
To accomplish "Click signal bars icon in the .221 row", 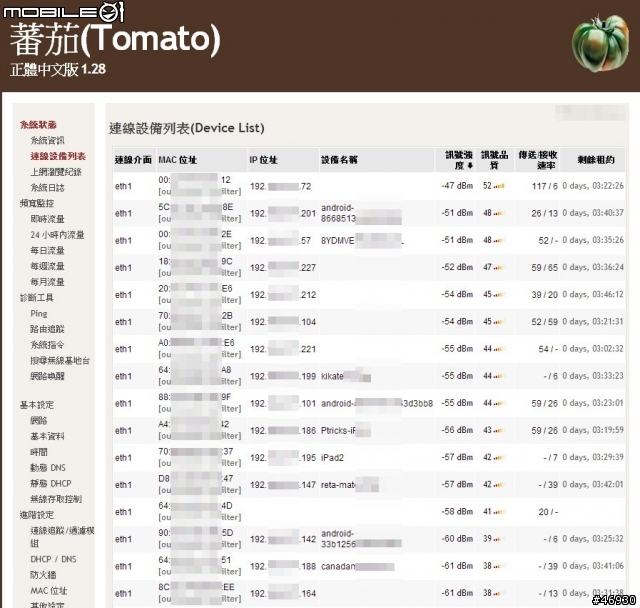I will click(499, 349).
